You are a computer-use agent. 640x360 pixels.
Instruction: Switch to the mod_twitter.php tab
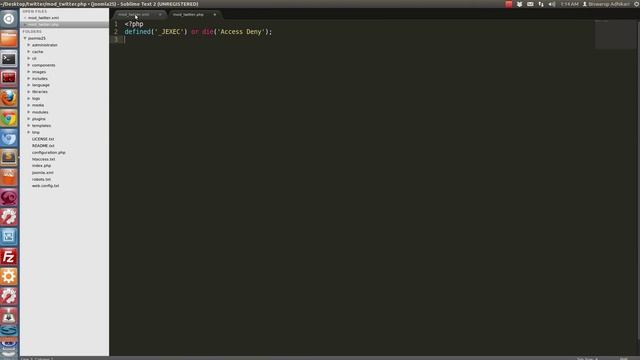(188, 15)
